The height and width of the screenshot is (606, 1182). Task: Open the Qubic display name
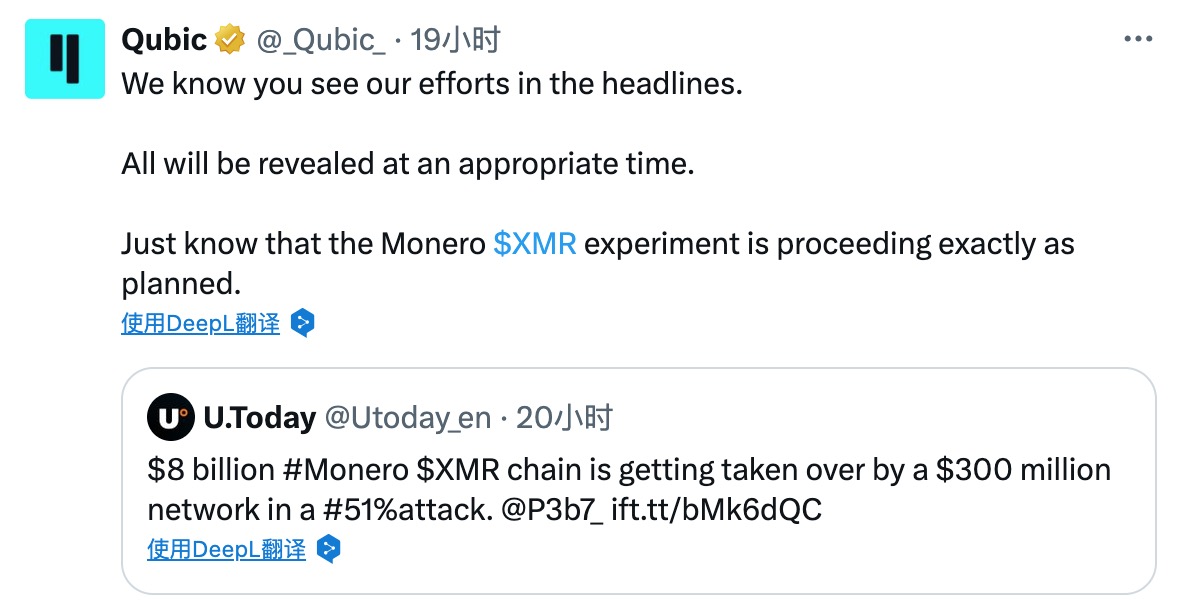pyautogui.click(x=164, y=39)
